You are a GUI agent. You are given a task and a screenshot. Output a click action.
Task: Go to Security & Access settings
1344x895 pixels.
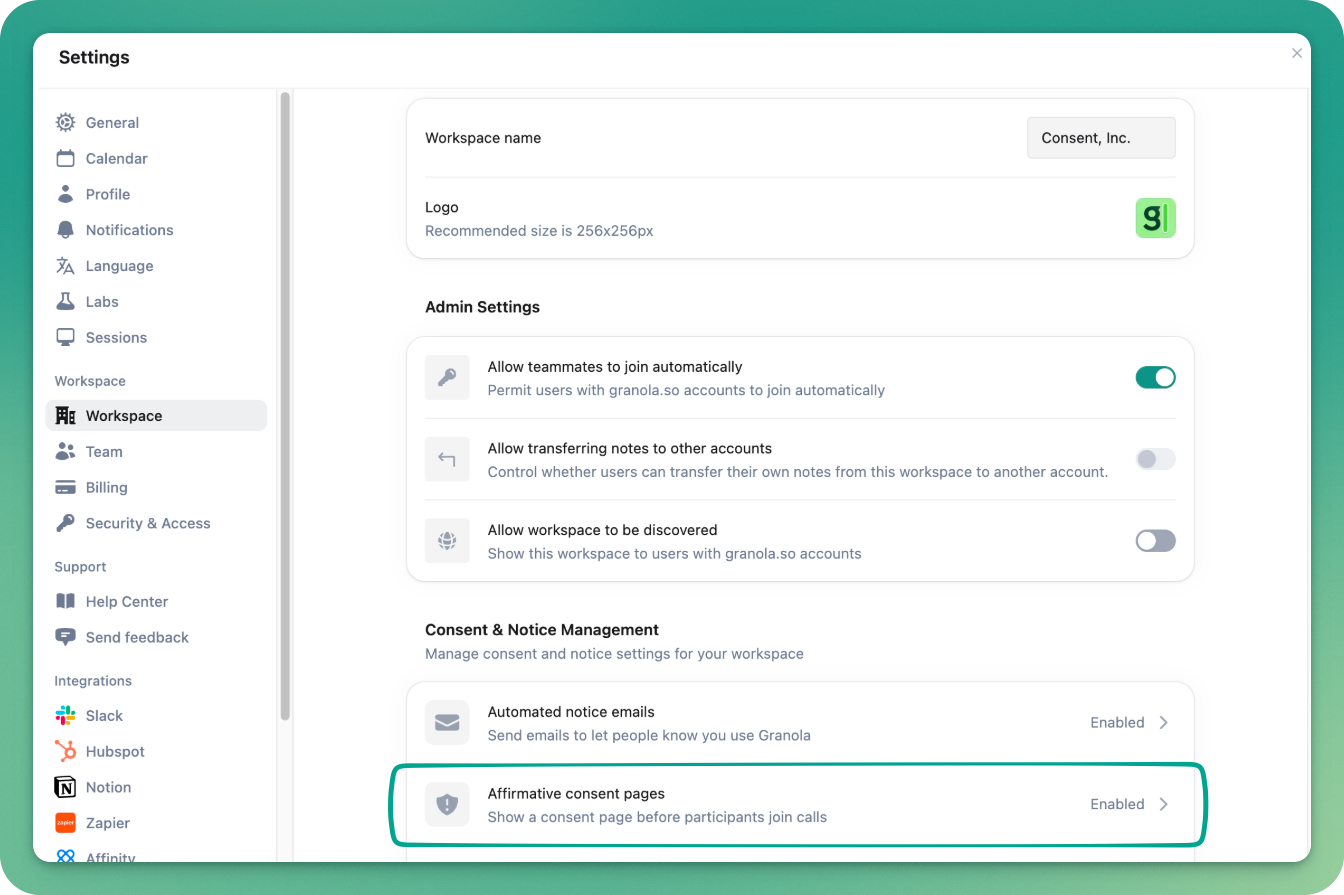[x=148, y=524]
